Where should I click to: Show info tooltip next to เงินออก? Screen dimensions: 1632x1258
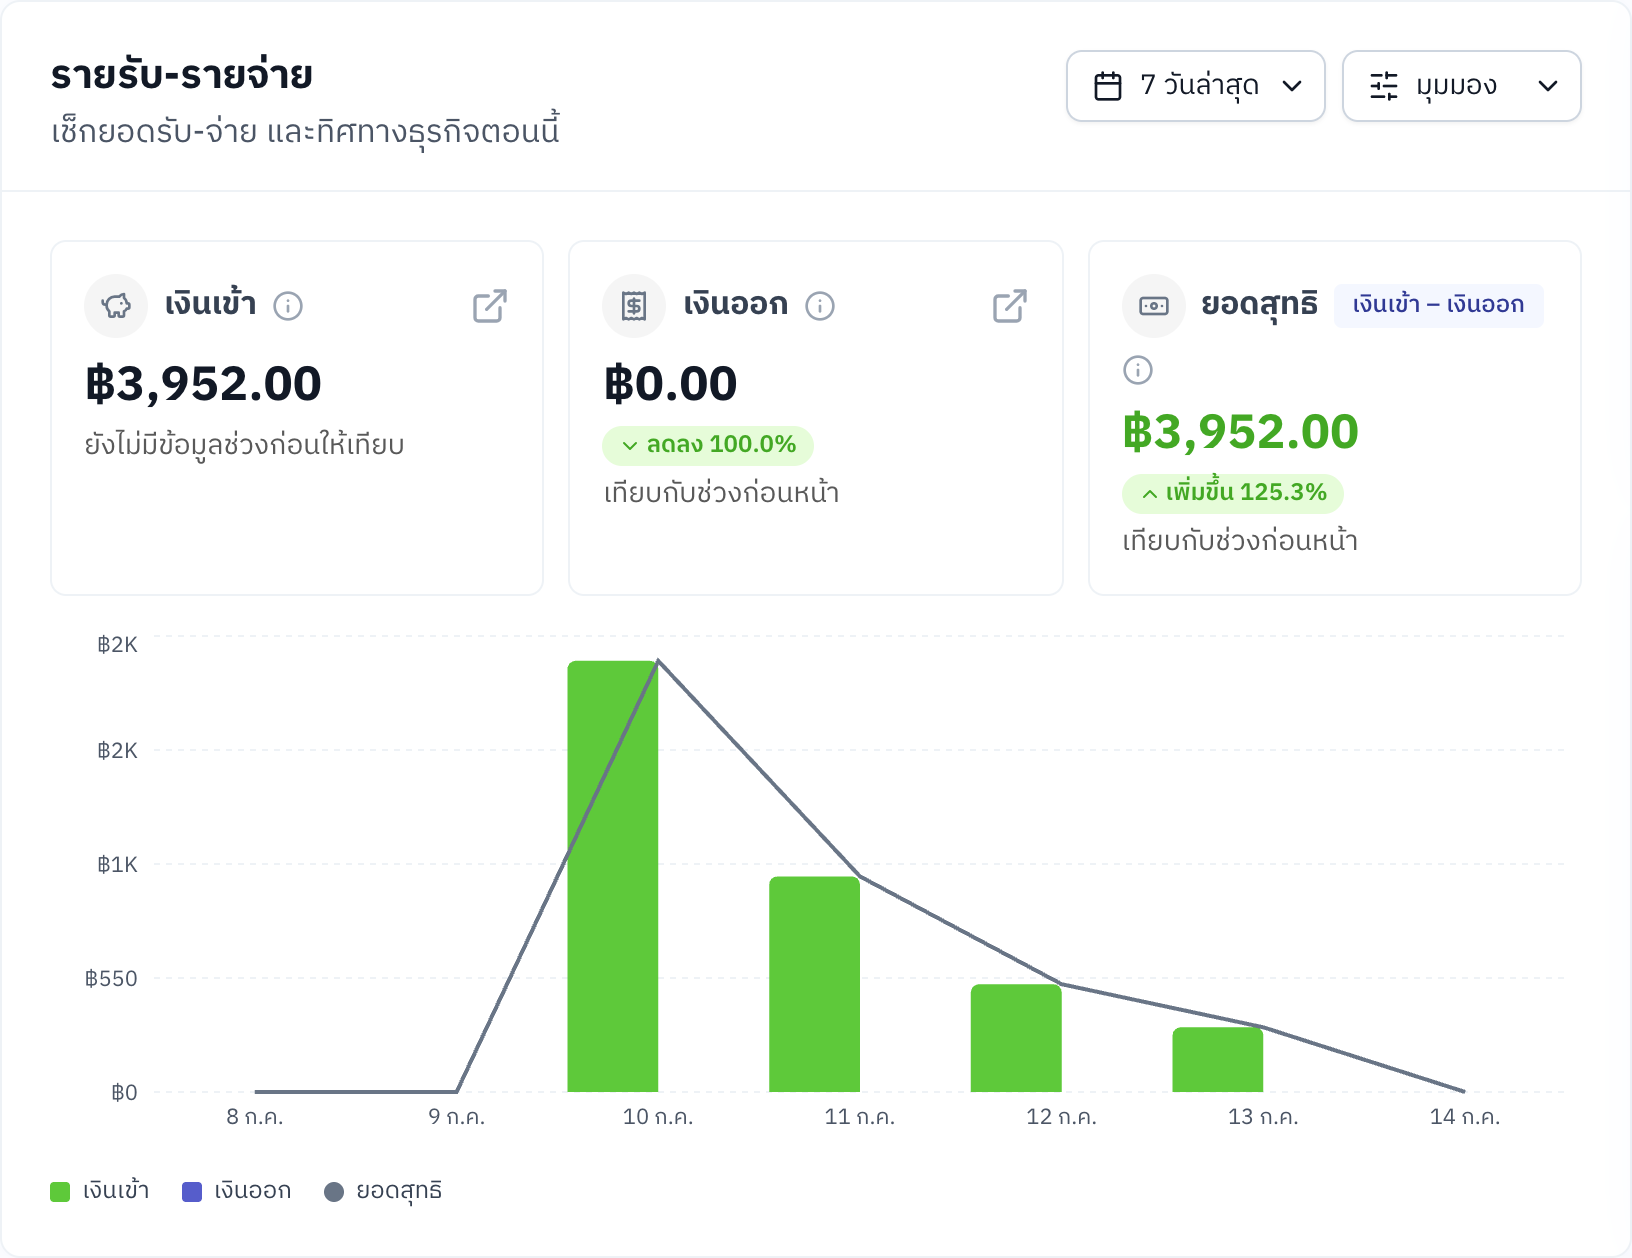820,306
